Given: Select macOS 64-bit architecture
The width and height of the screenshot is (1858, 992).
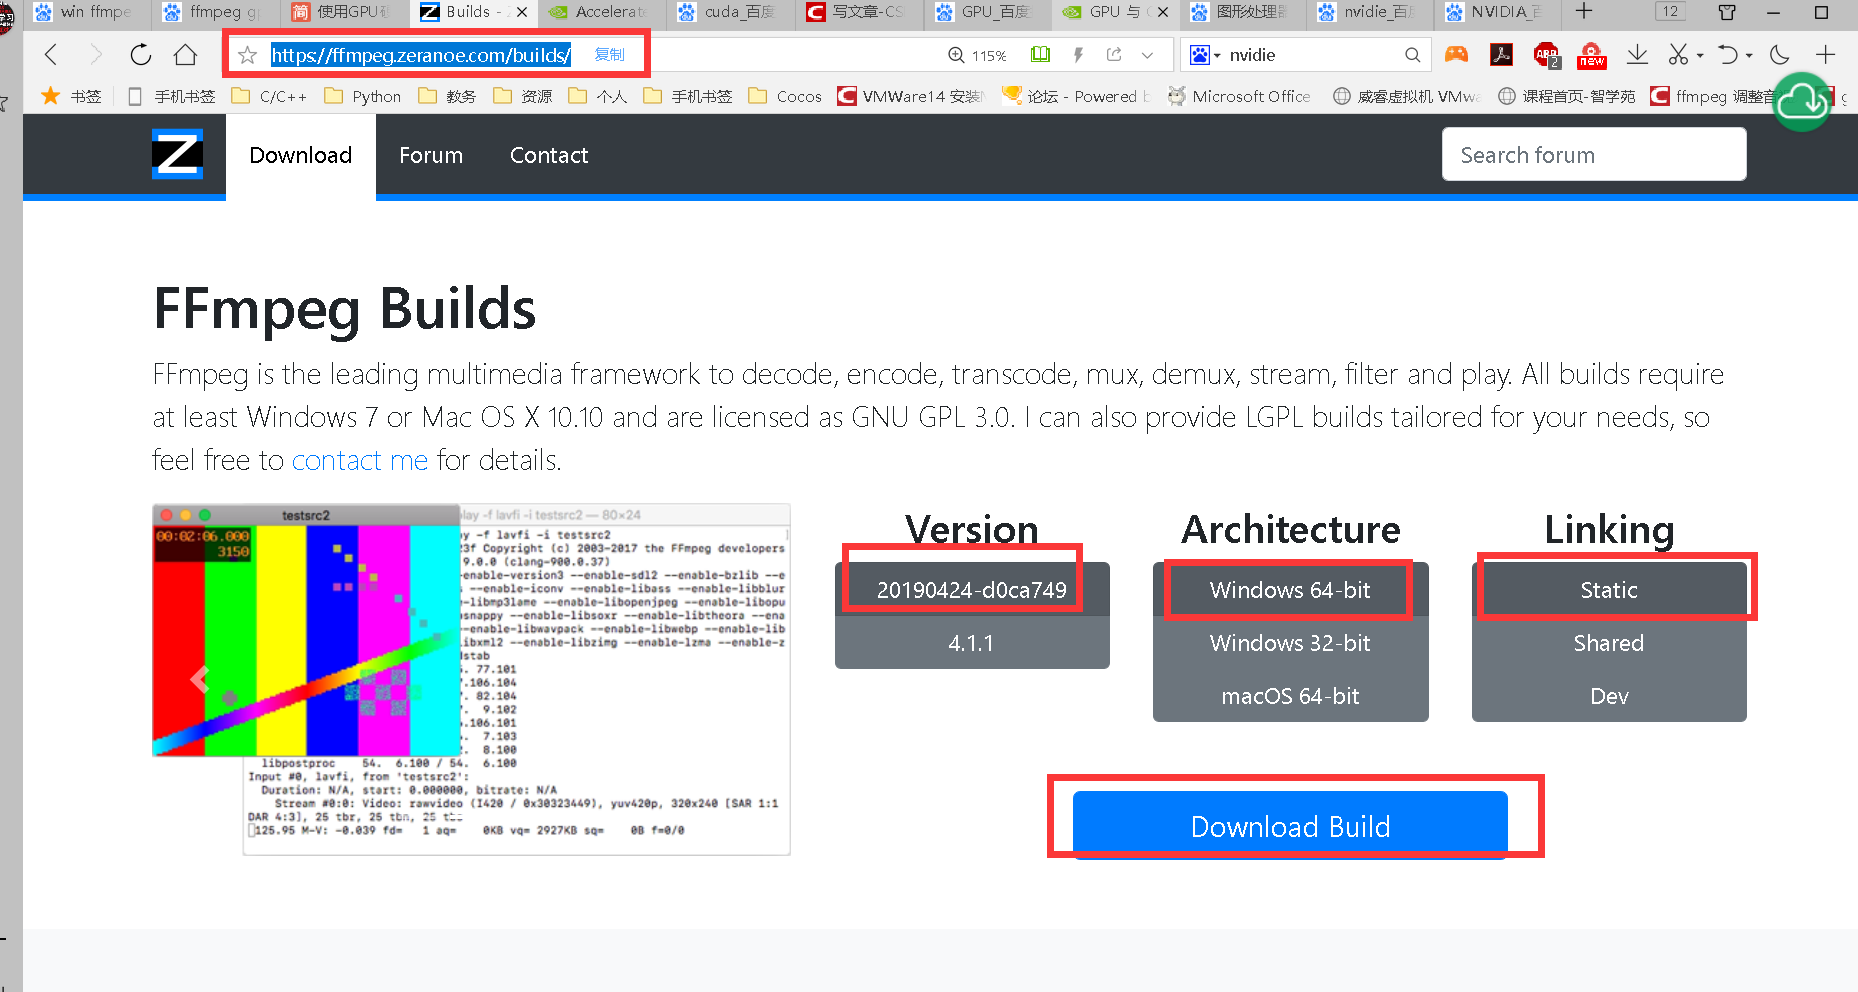Looking at the screenshot, I should point(1290,696).
